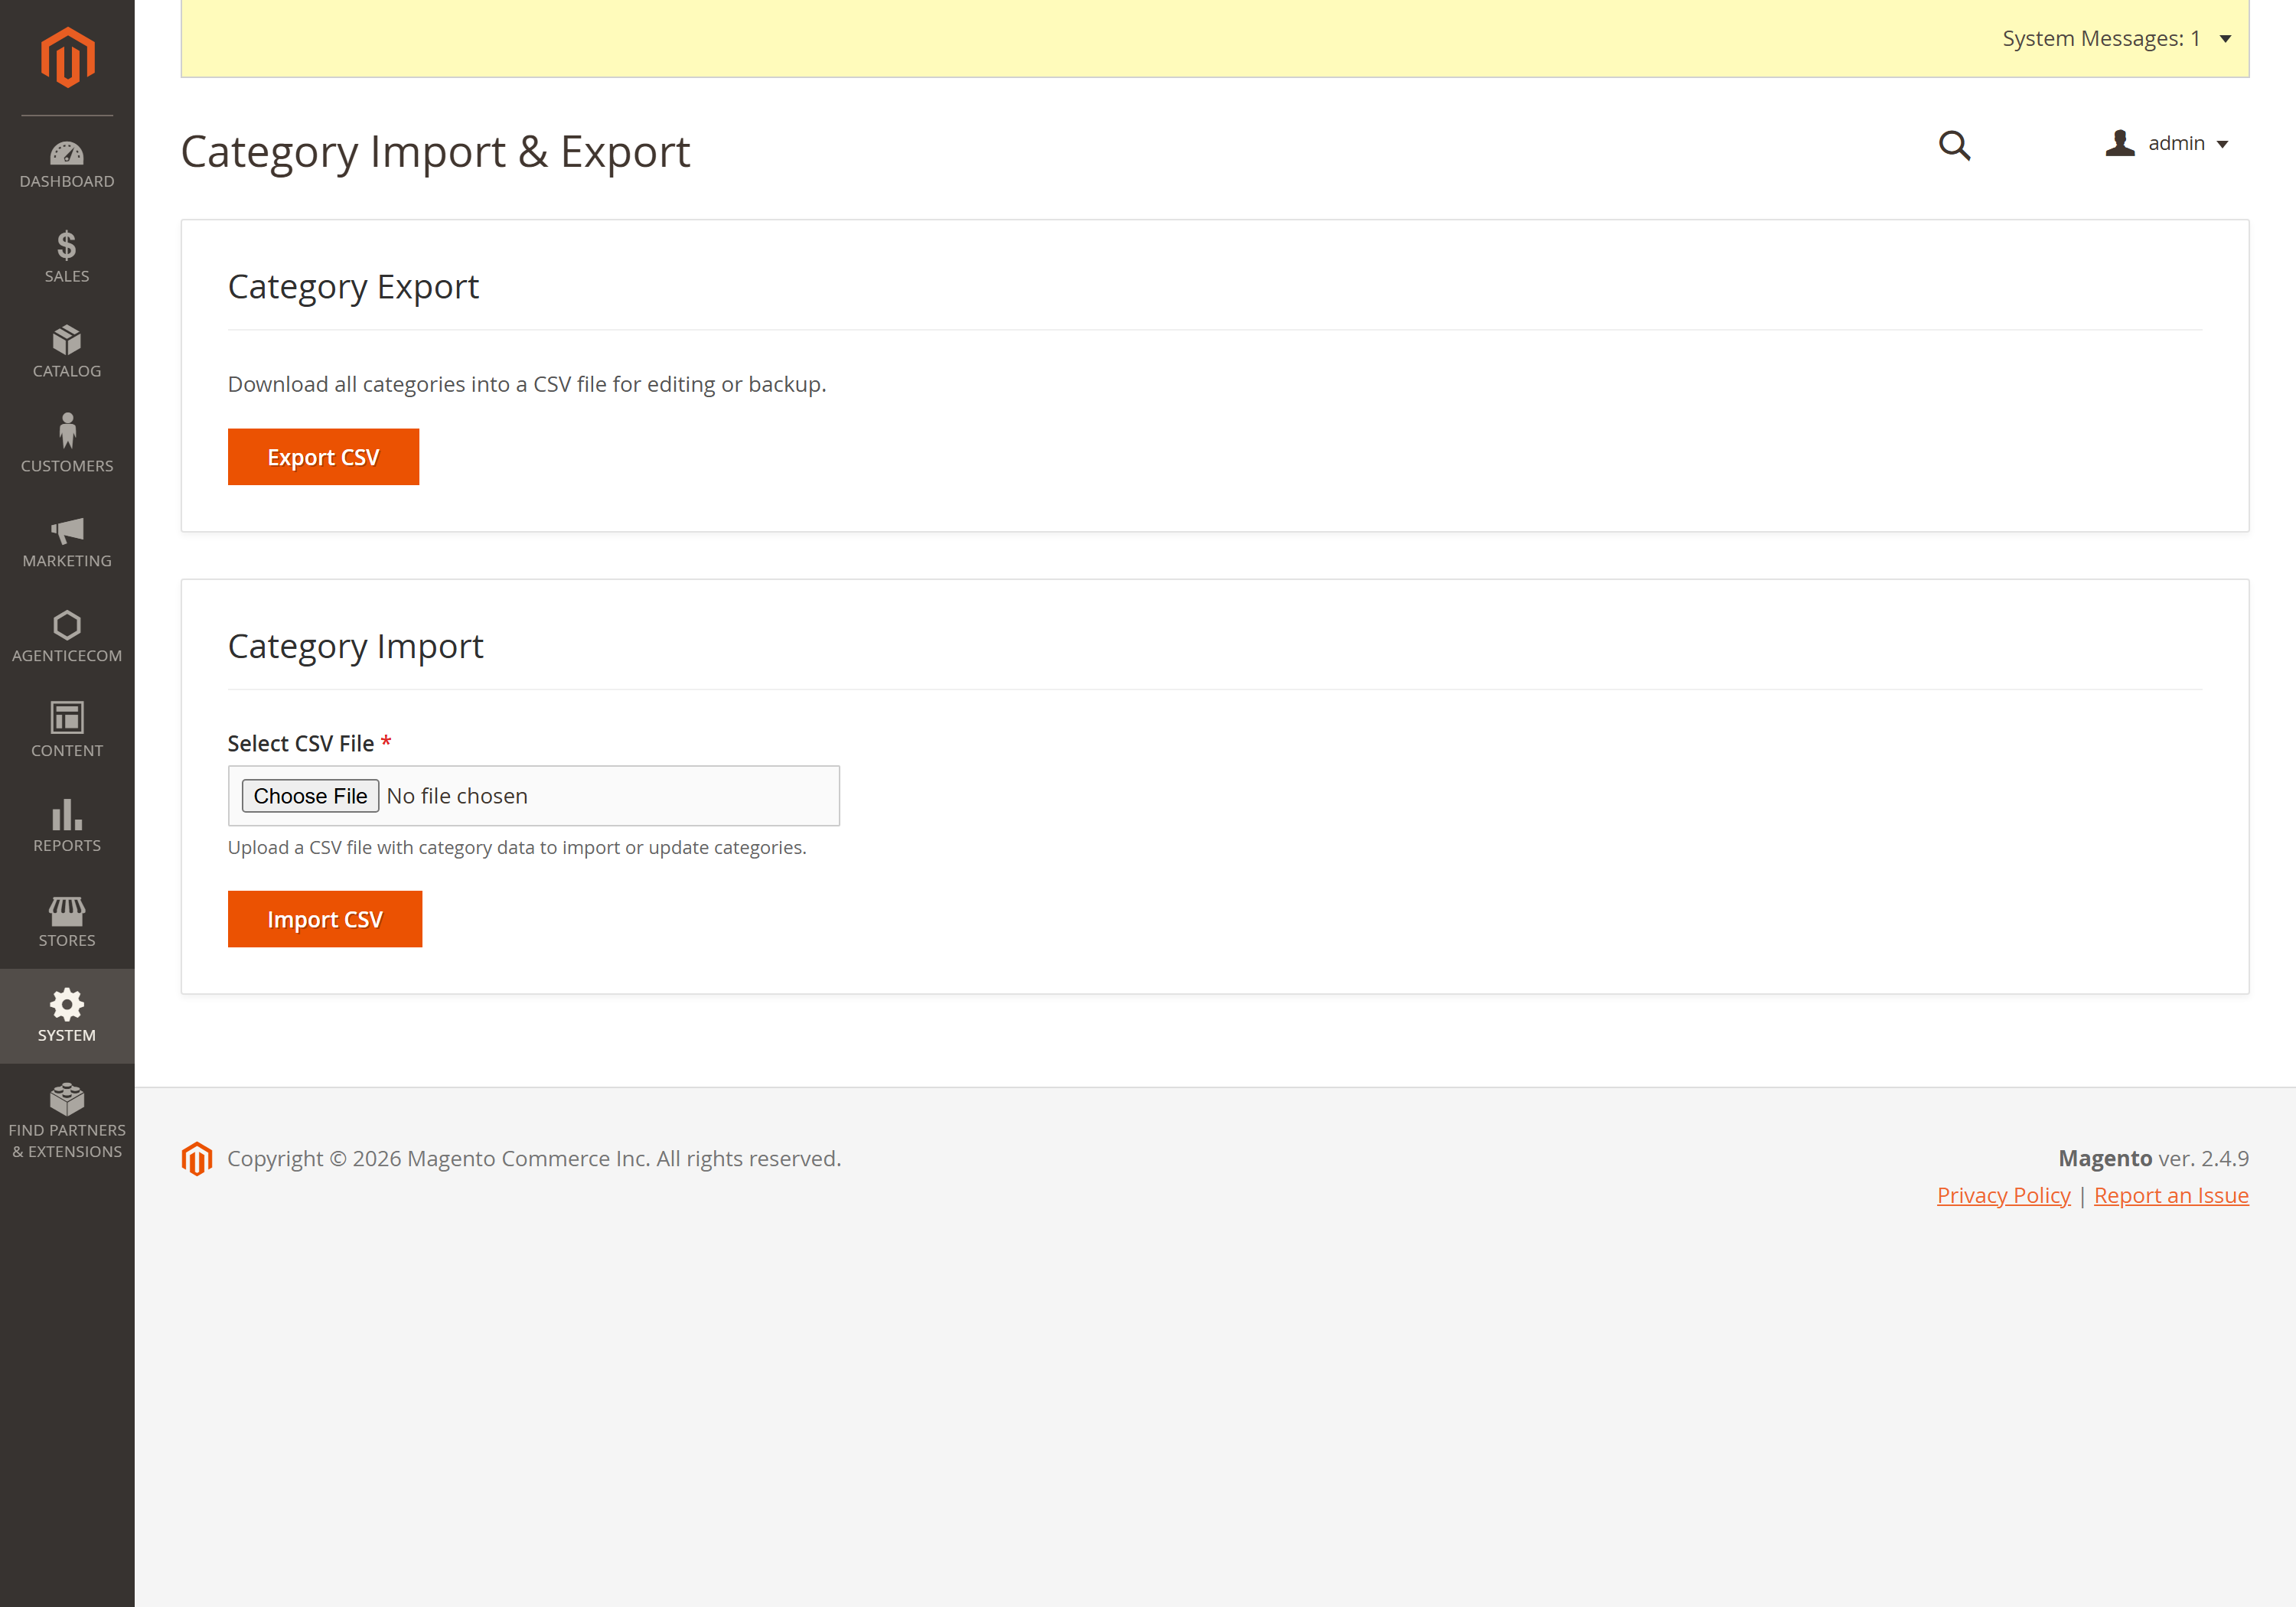
Task: Open the System gear icon
Action: (x=67, y=1004)
